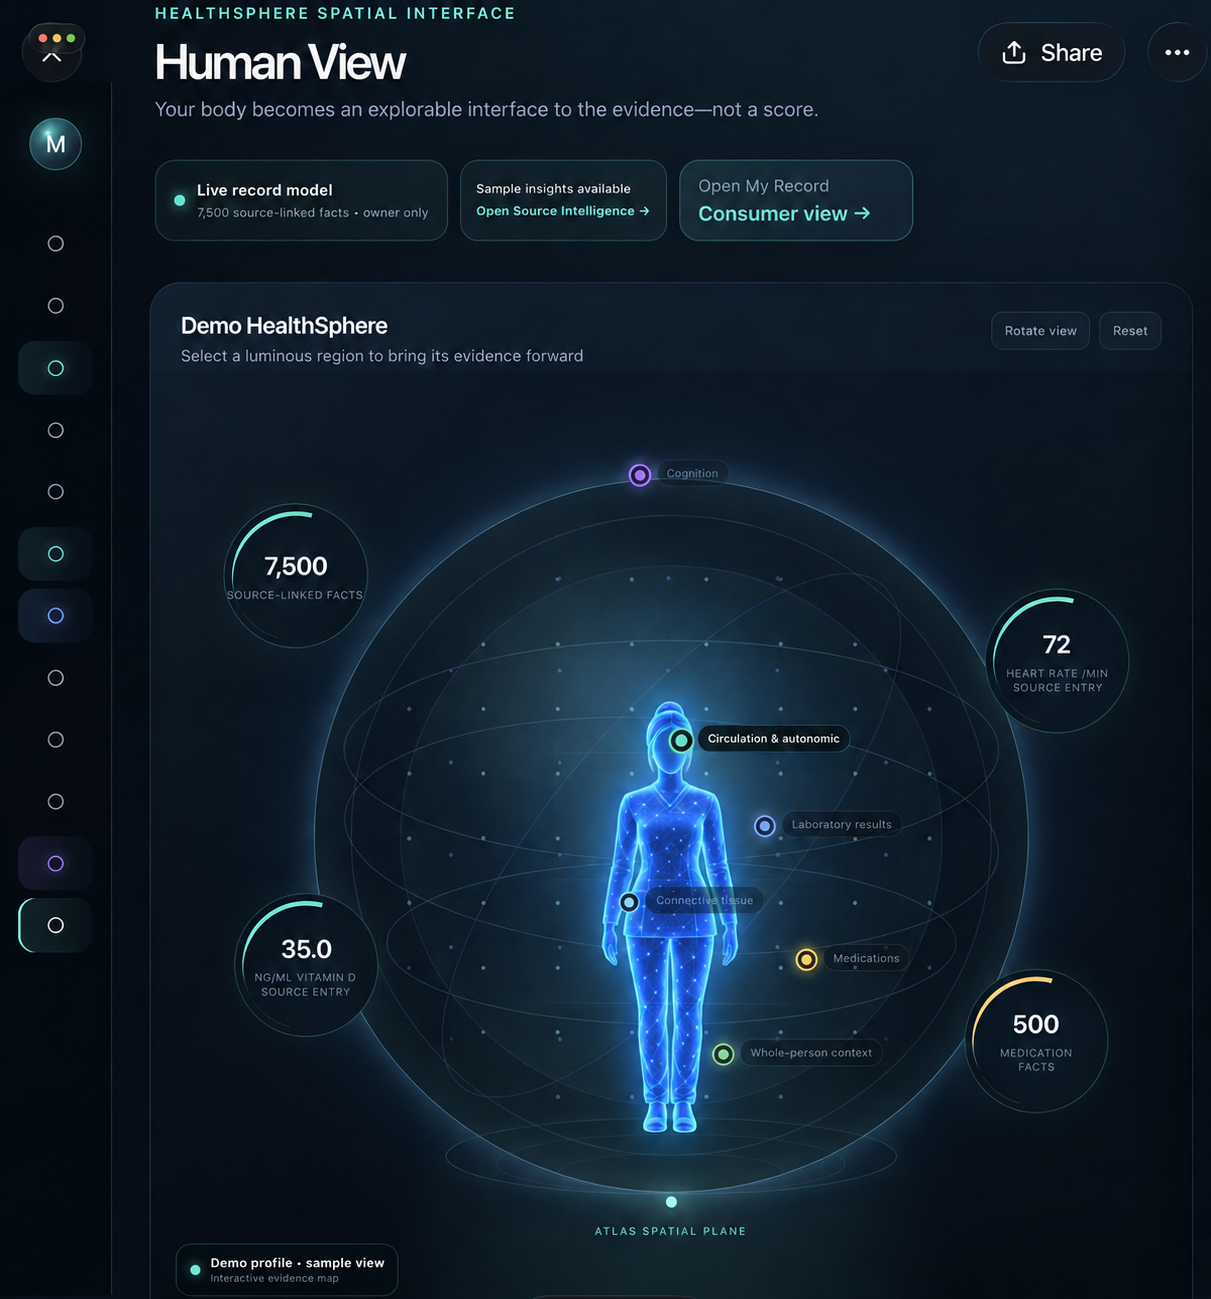The width and height of the screenshot is (1211, 1299).
Task: Click the glowing human body figure
Action: coord(670,918)
